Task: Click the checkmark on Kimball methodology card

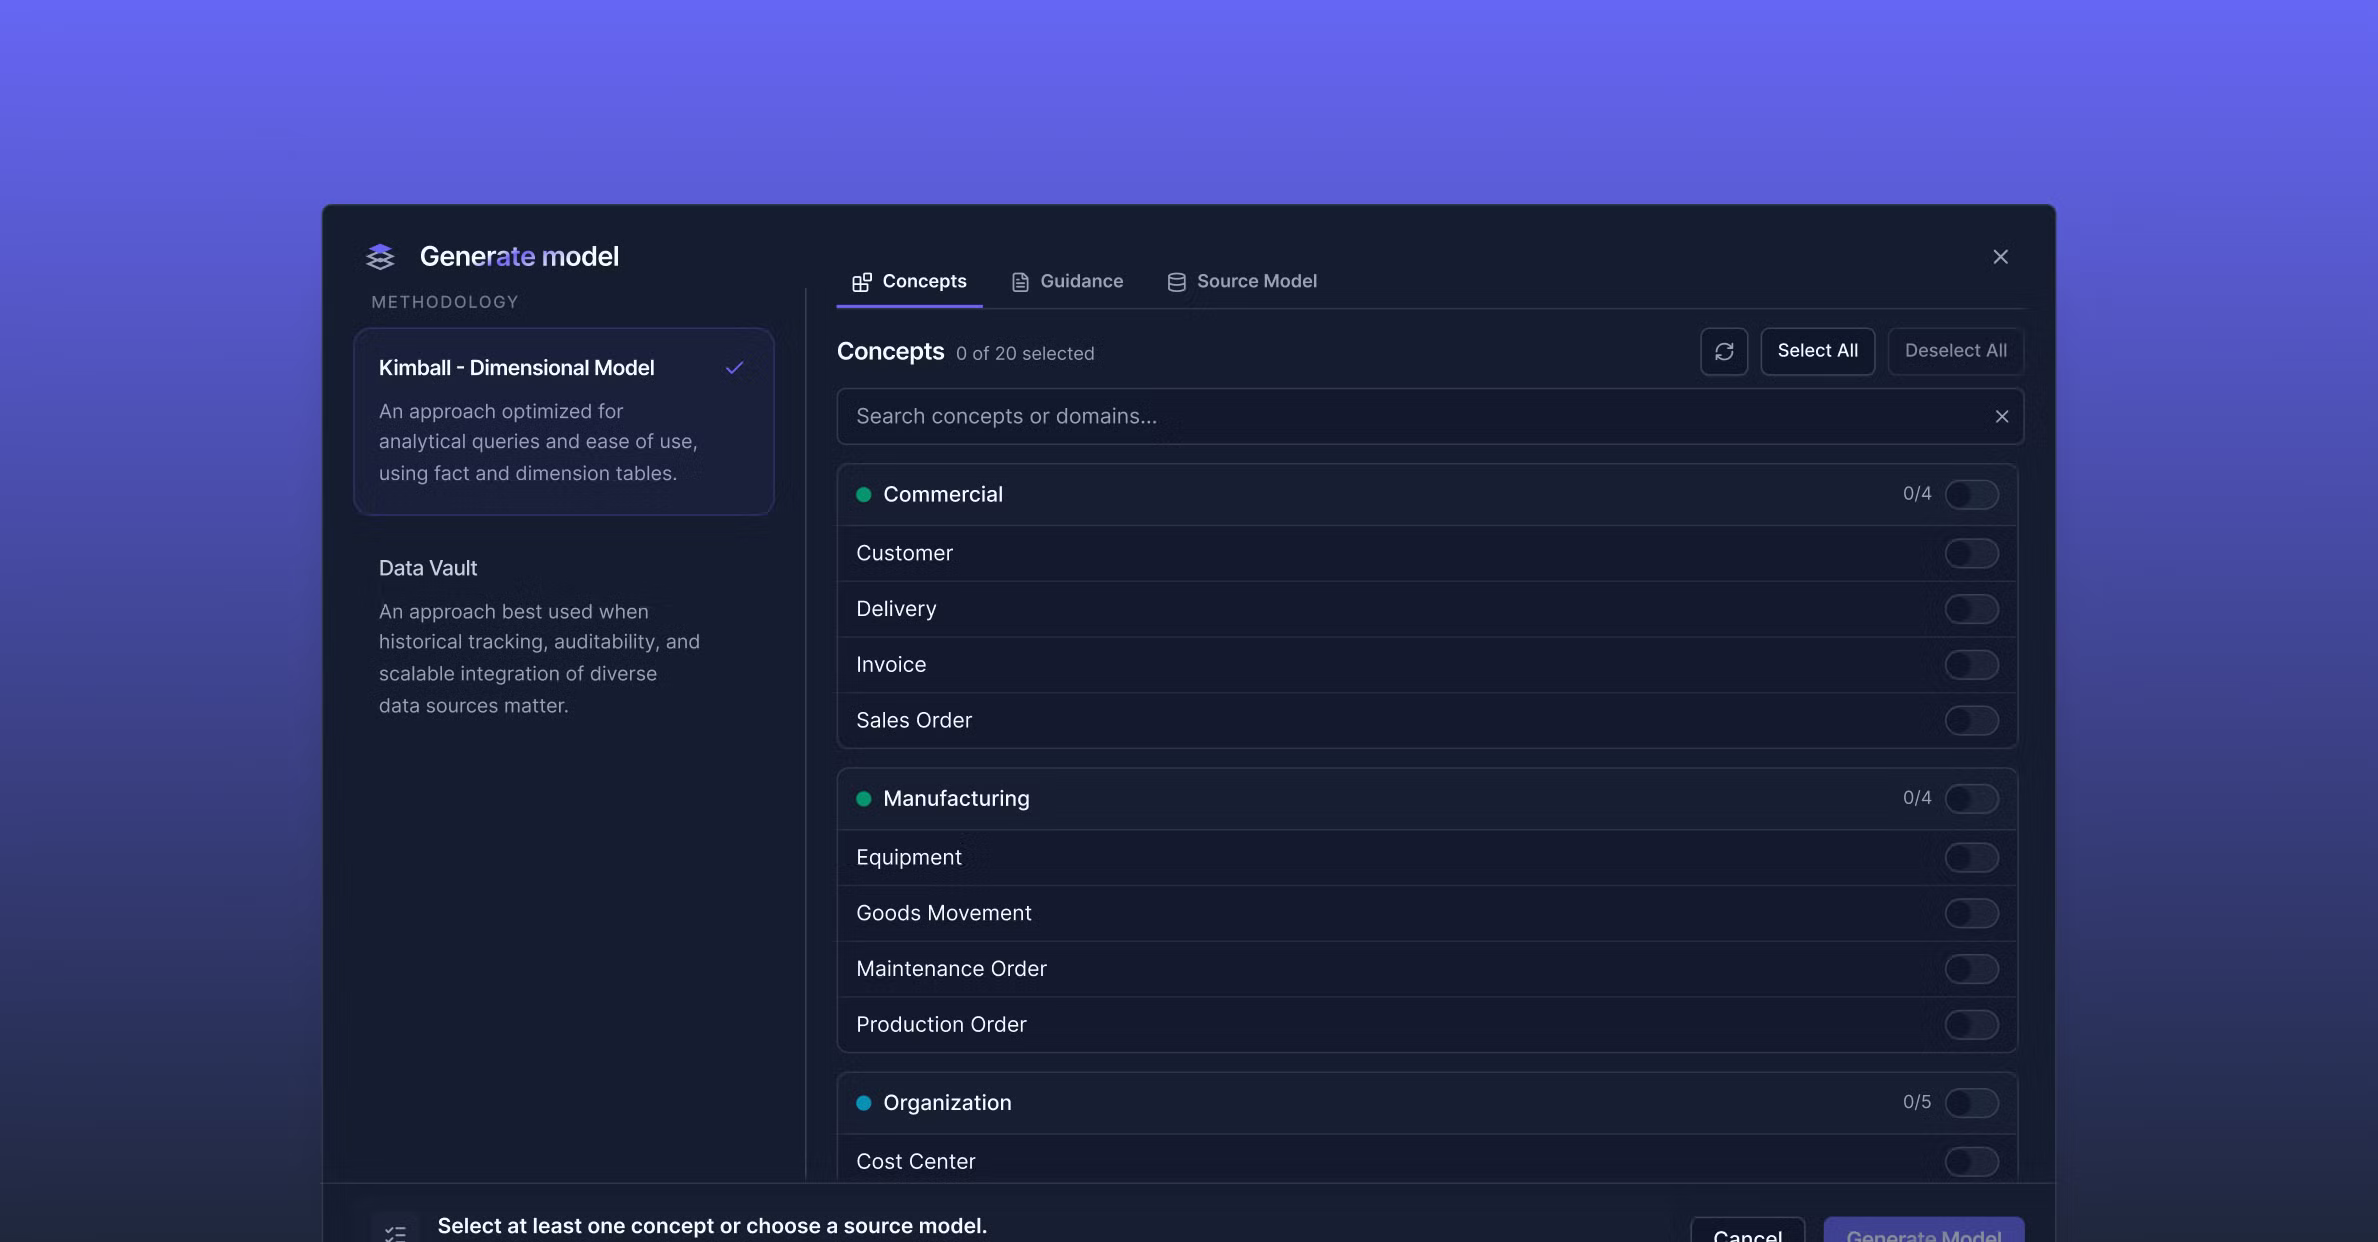Action: point(734,368)
